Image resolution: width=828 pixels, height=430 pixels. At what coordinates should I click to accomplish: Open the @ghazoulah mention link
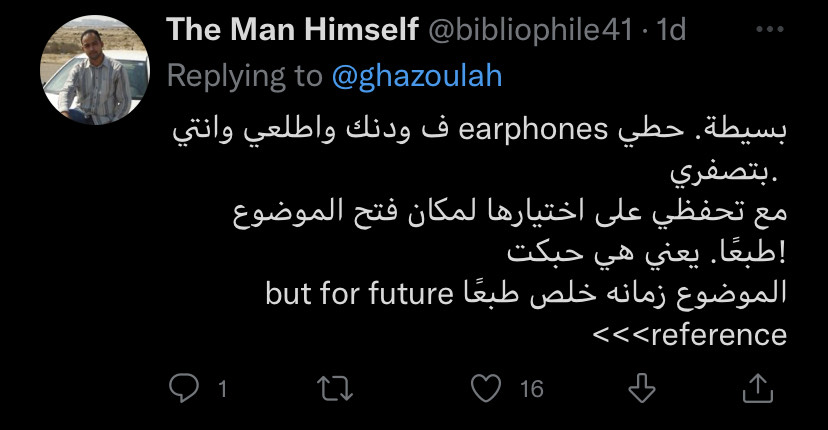[x=417, y=77]
